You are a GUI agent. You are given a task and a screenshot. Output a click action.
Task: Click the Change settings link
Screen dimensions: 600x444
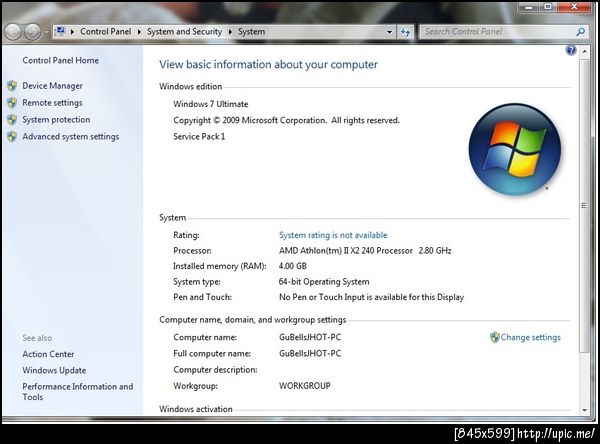coord(530,337)
